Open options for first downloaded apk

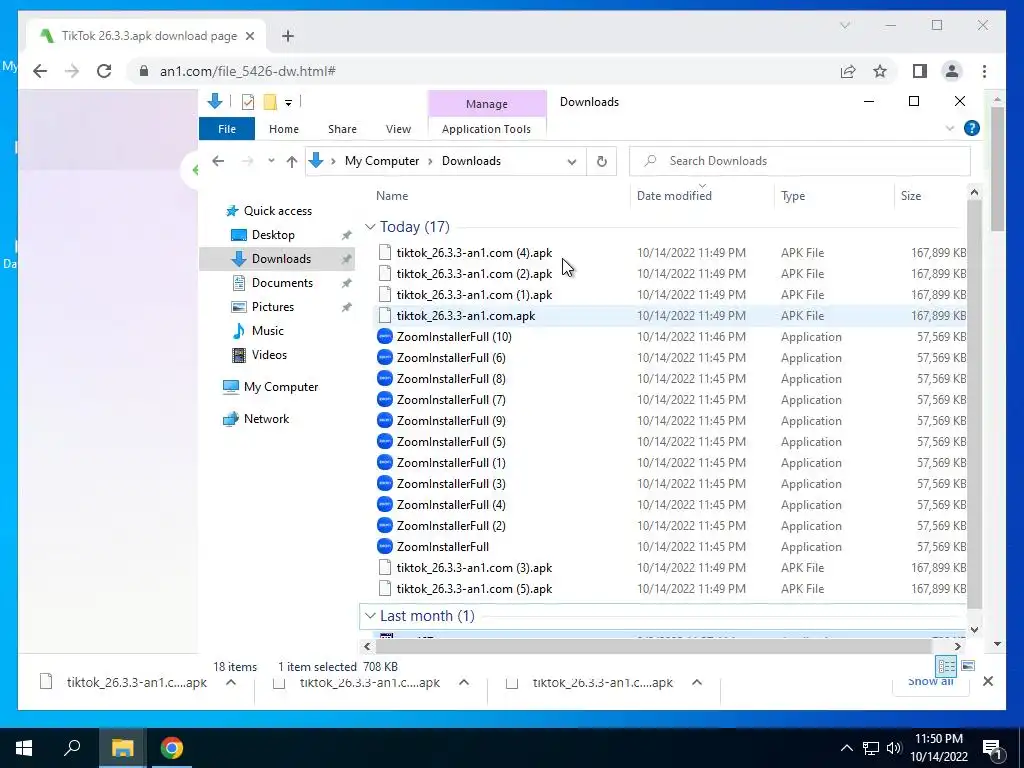(231, 682)
